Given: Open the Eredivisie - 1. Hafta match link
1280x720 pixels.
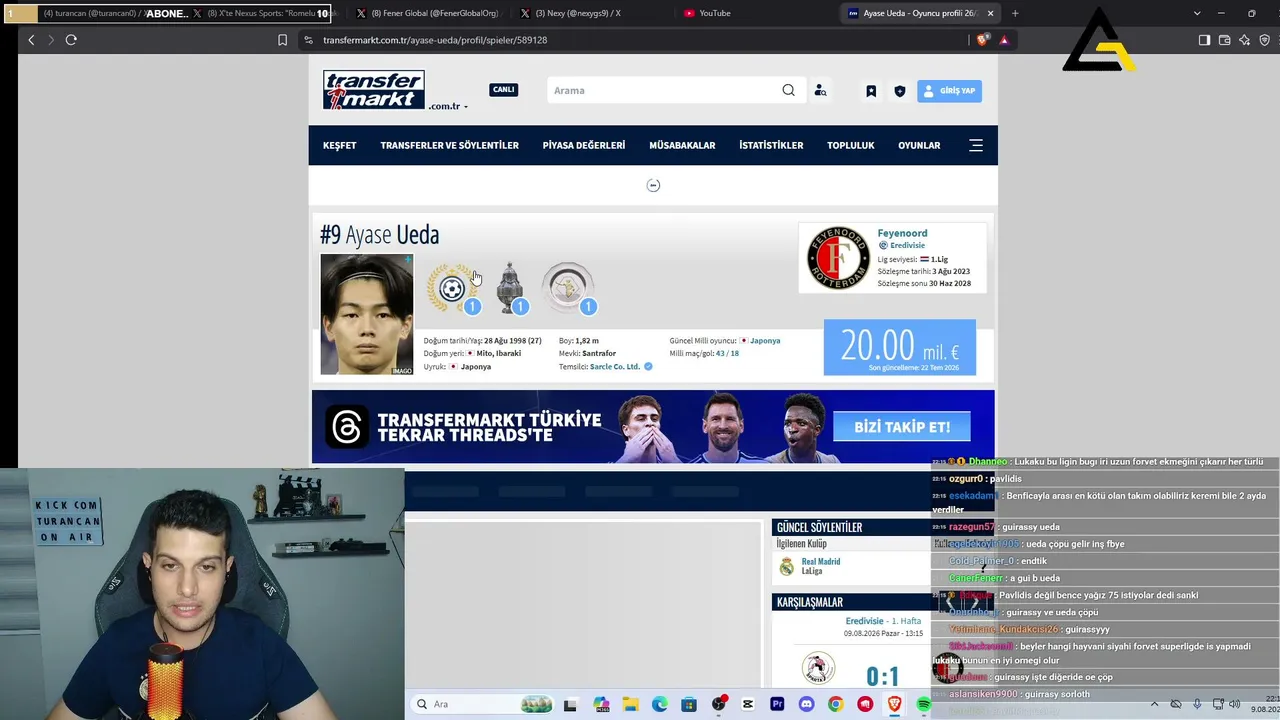Looking at the screenshot, I should point(884,621).
